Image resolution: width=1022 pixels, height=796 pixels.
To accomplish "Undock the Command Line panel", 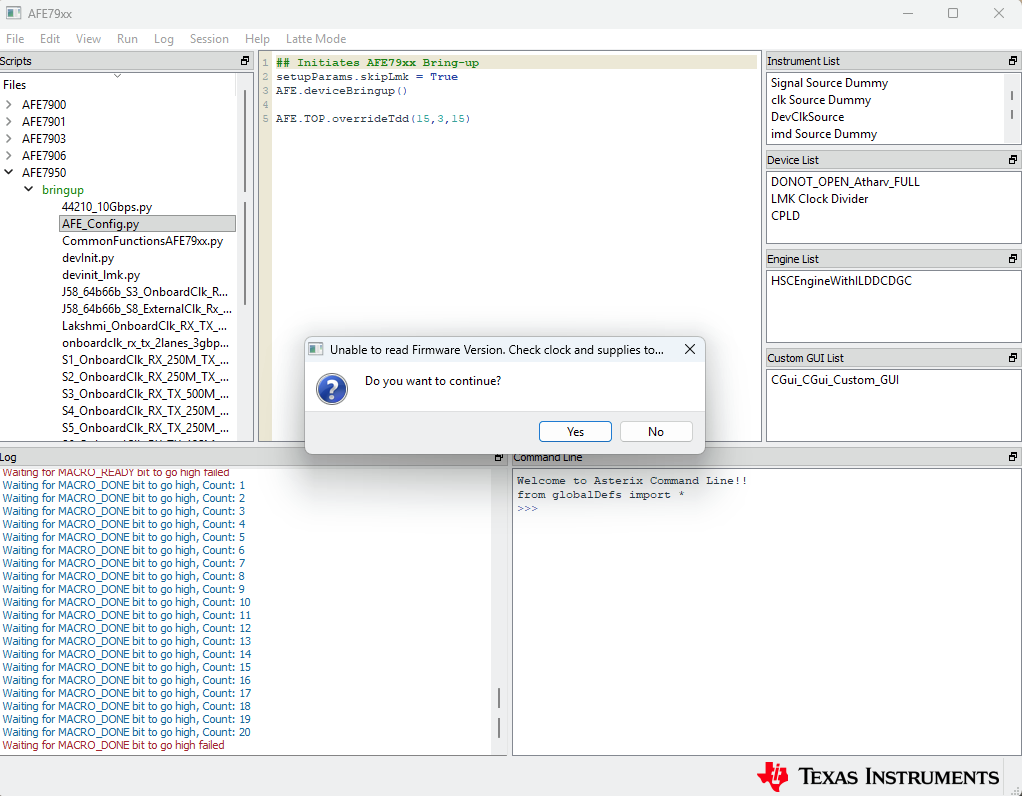I will (1013, 457).
